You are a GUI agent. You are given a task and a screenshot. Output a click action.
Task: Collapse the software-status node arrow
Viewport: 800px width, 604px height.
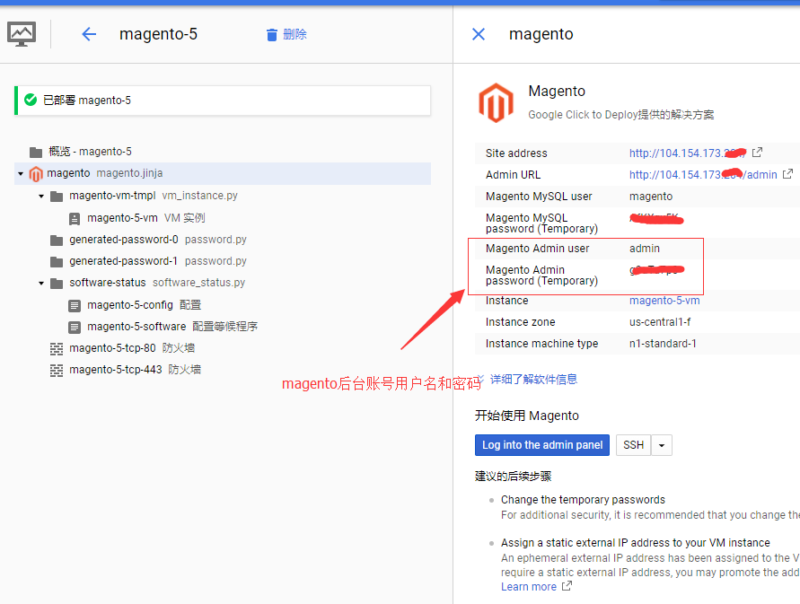(41, 283)
